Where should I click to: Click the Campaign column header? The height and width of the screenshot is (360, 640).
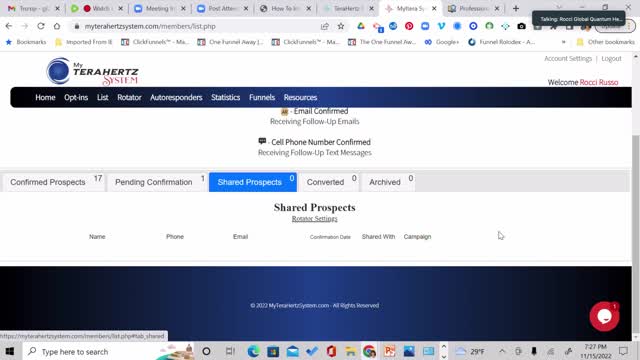[417, 237]
